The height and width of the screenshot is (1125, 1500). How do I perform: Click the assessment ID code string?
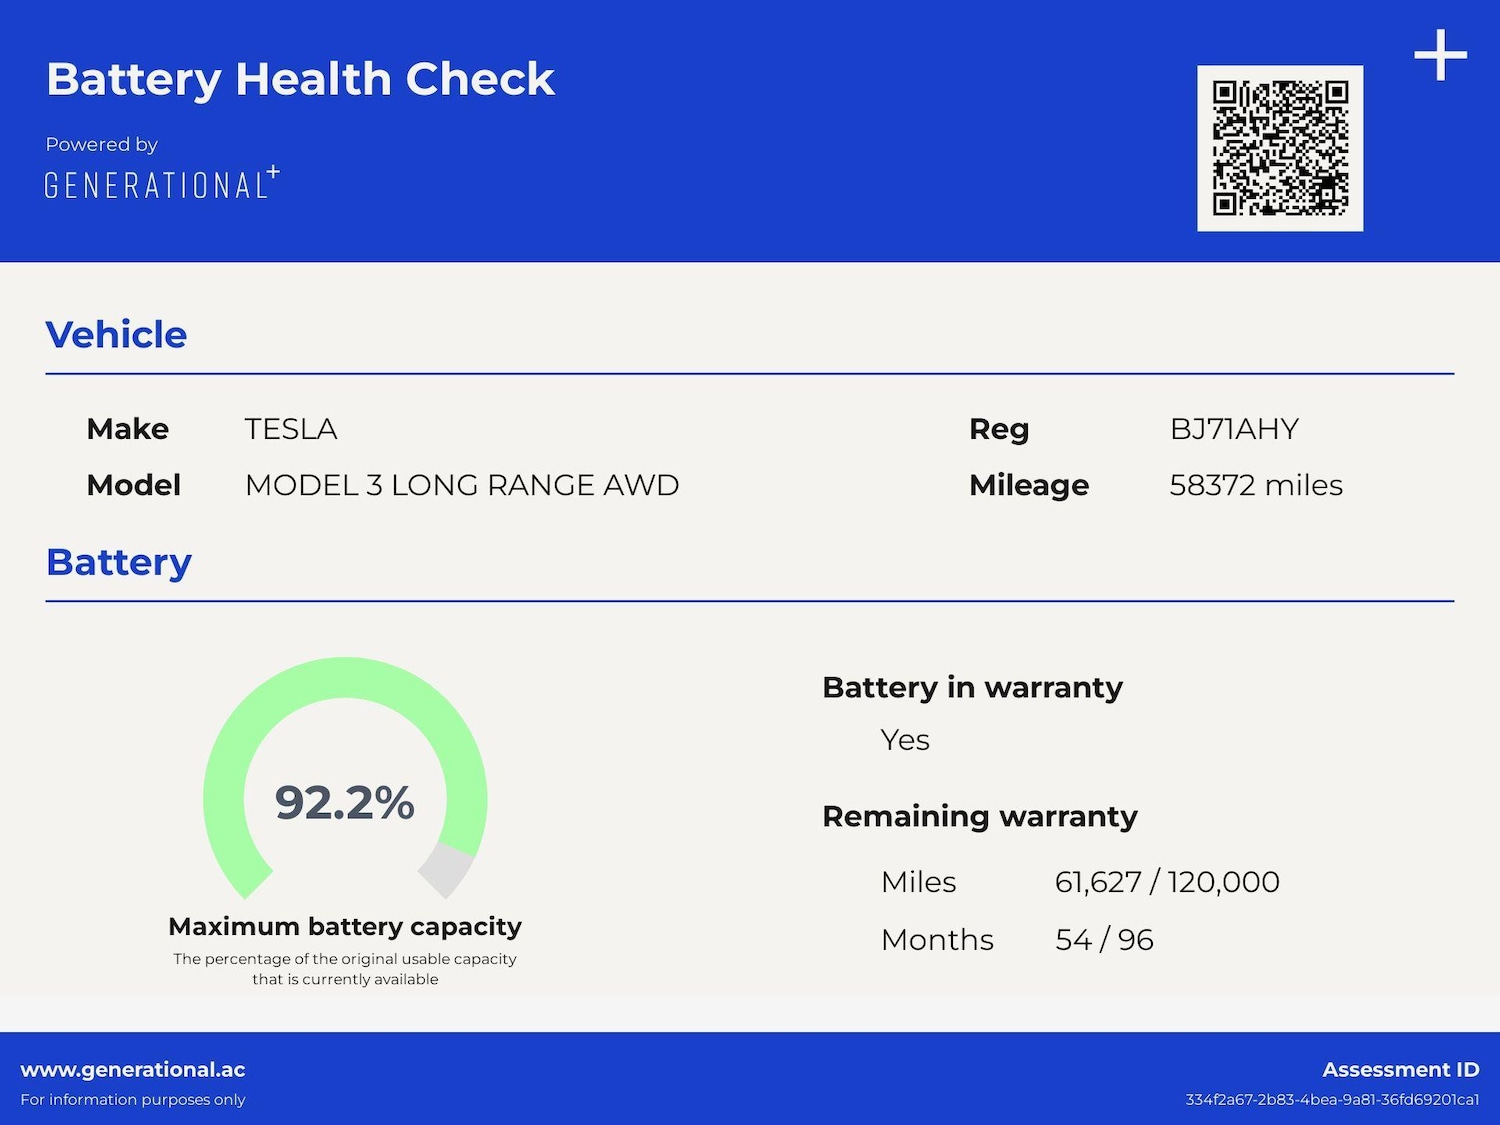coord(1332,1099)
